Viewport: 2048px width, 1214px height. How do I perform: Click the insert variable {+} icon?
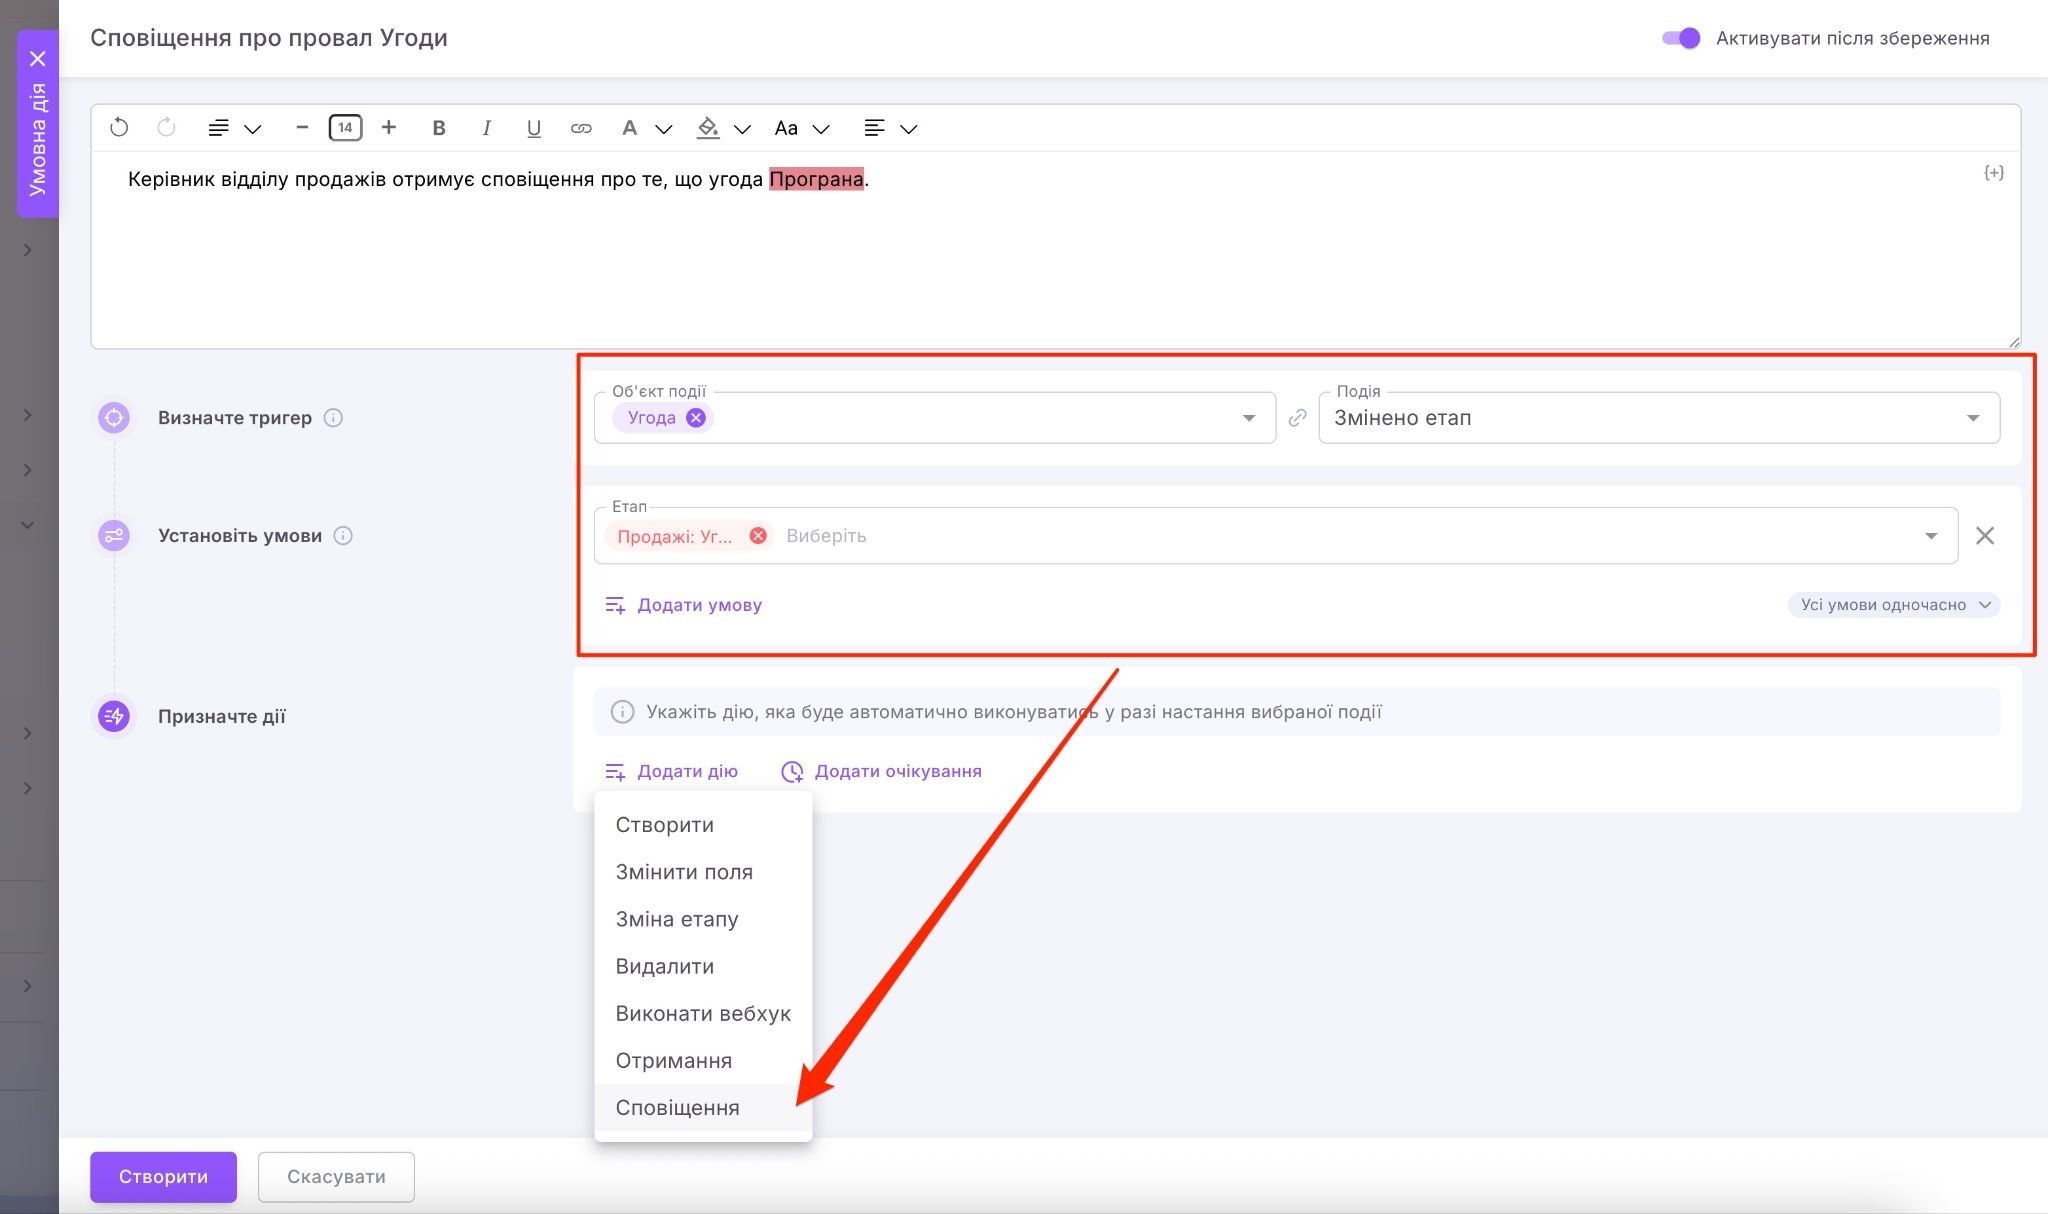(1993, 173)
